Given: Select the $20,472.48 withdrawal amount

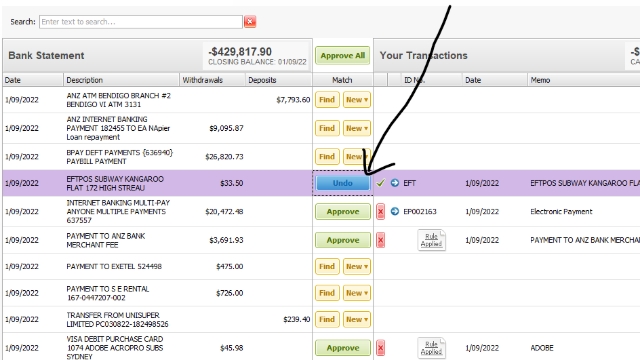Looking at the screenshot, I should 224,211.
